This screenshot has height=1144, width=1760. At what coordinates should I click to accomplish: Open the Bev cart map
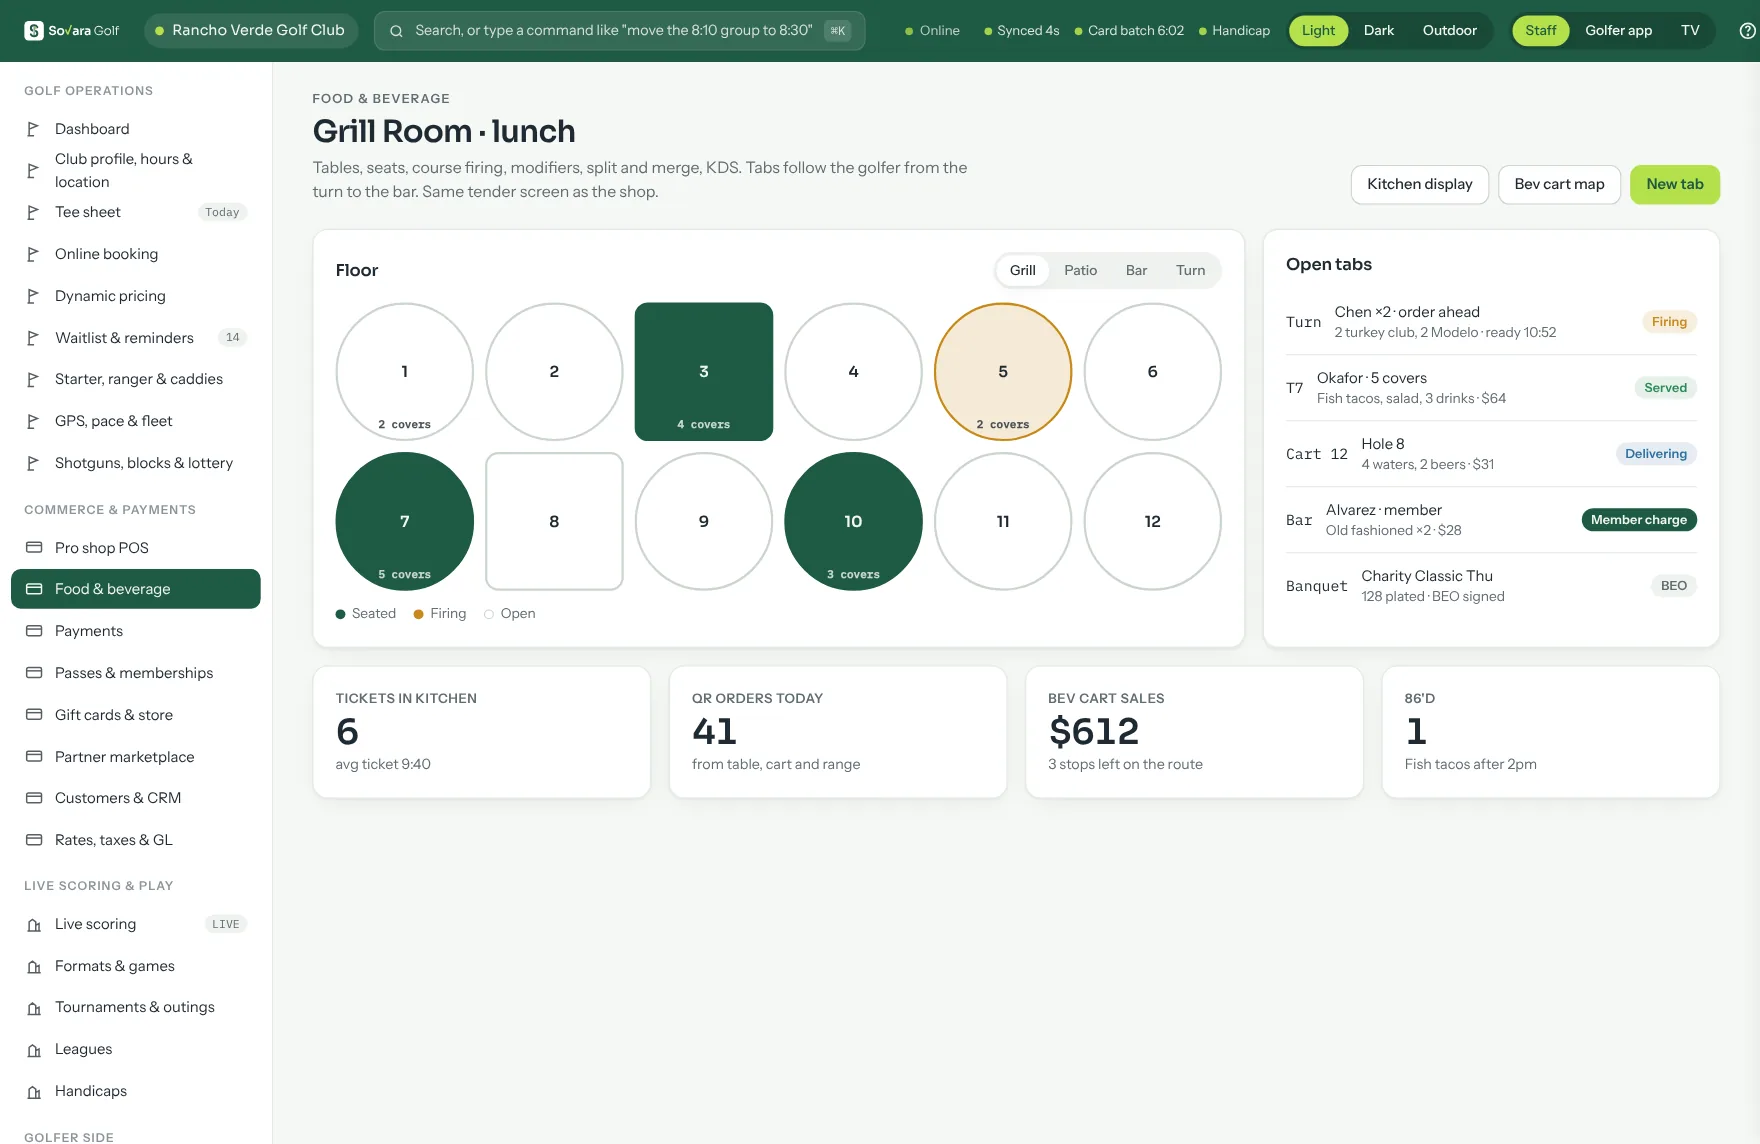tap(1559, 185)
